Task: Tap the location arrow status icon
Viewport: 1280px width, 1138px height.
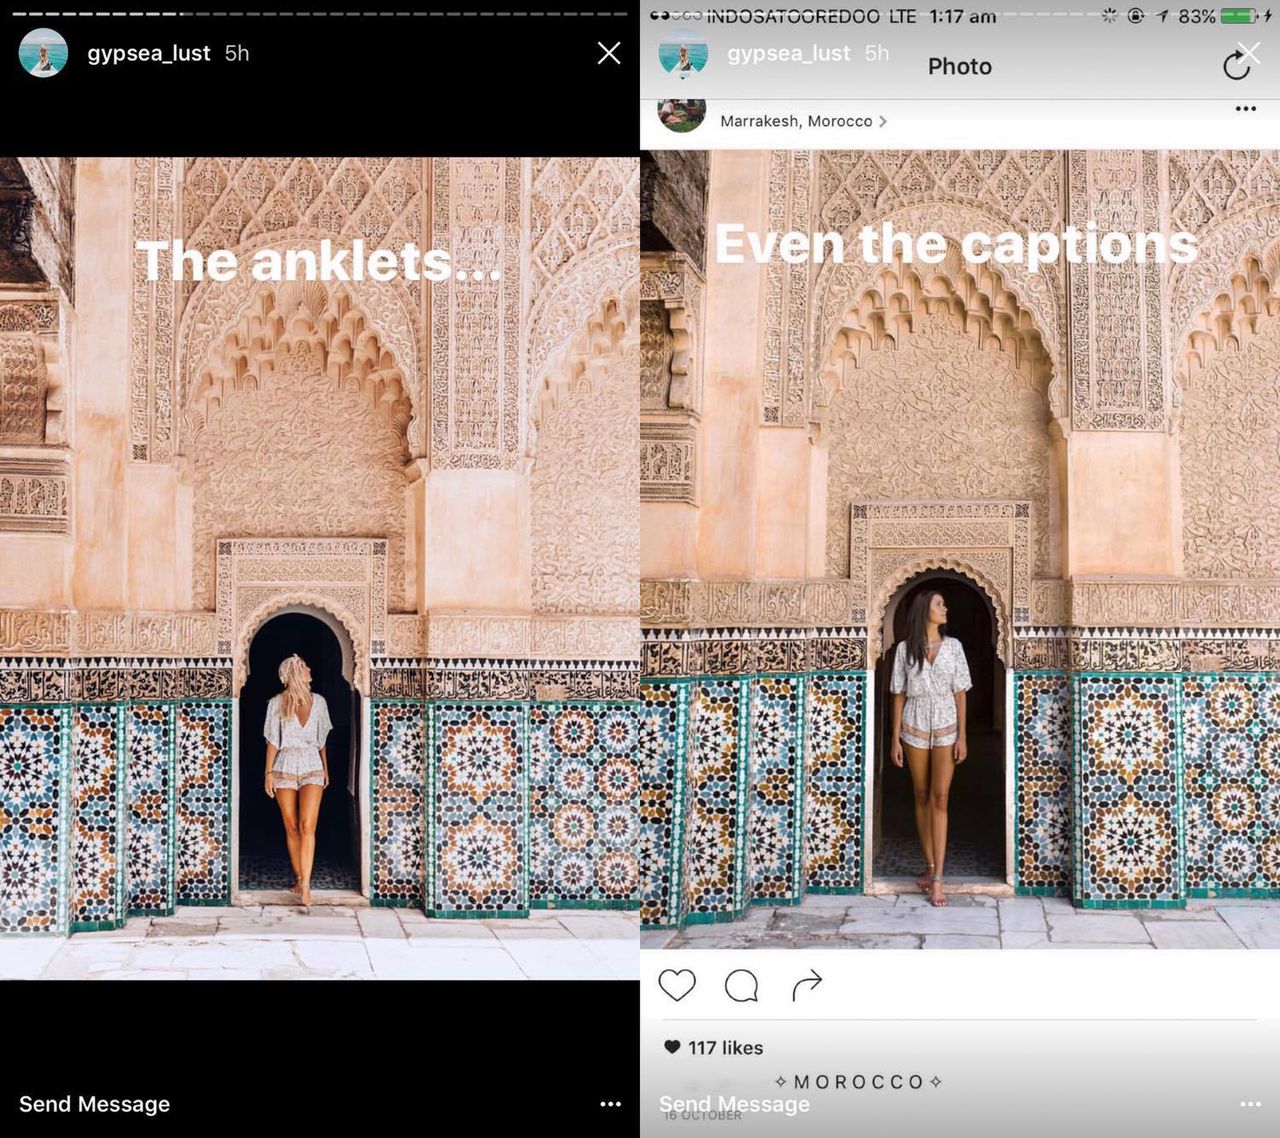Action: pos(1163,16)
